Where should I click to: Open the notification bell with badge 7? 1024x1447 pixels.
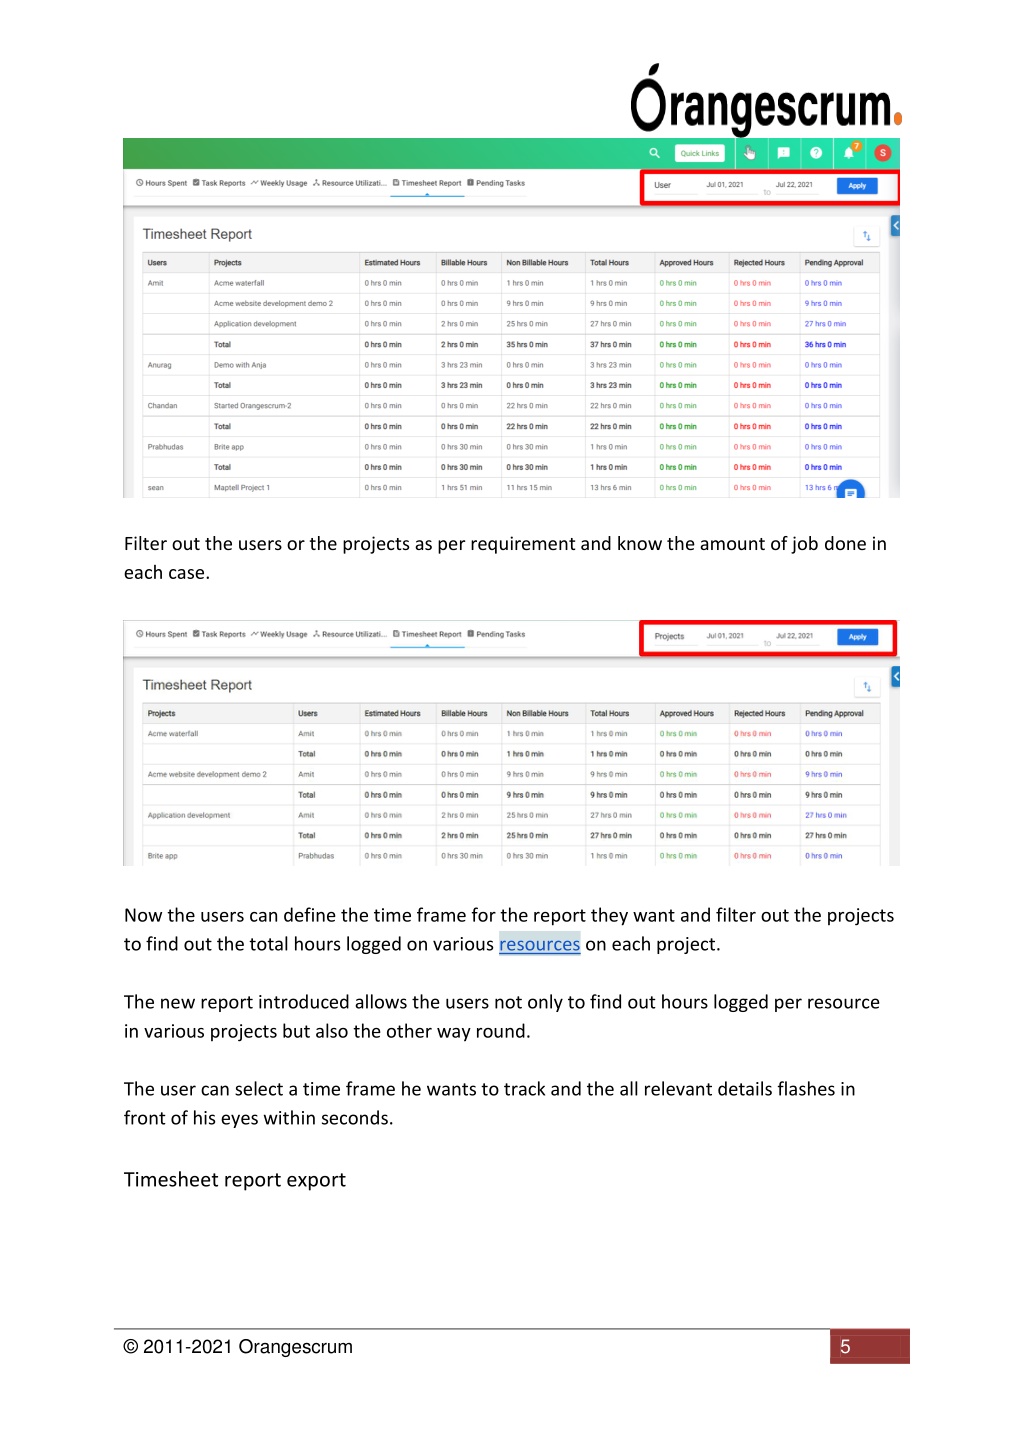point(850,152)
